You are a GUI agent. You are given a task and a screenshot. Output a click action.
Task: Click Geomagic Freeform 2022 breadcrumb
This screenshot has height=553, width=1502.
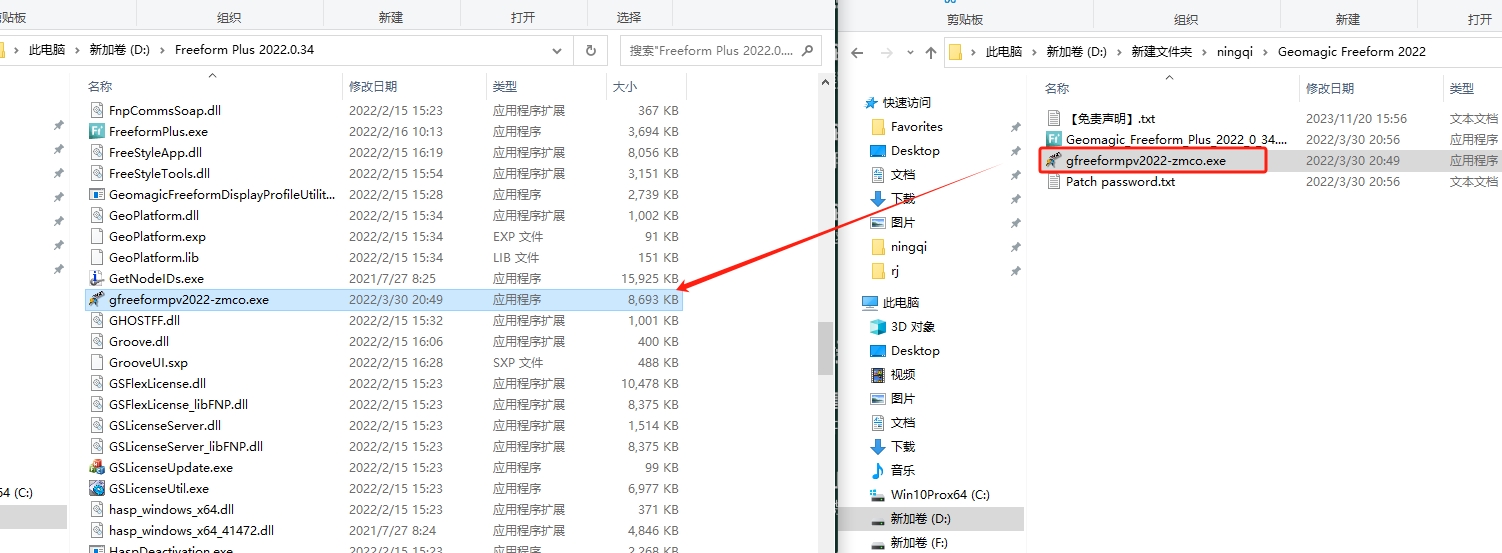[x=1352, y=52]
